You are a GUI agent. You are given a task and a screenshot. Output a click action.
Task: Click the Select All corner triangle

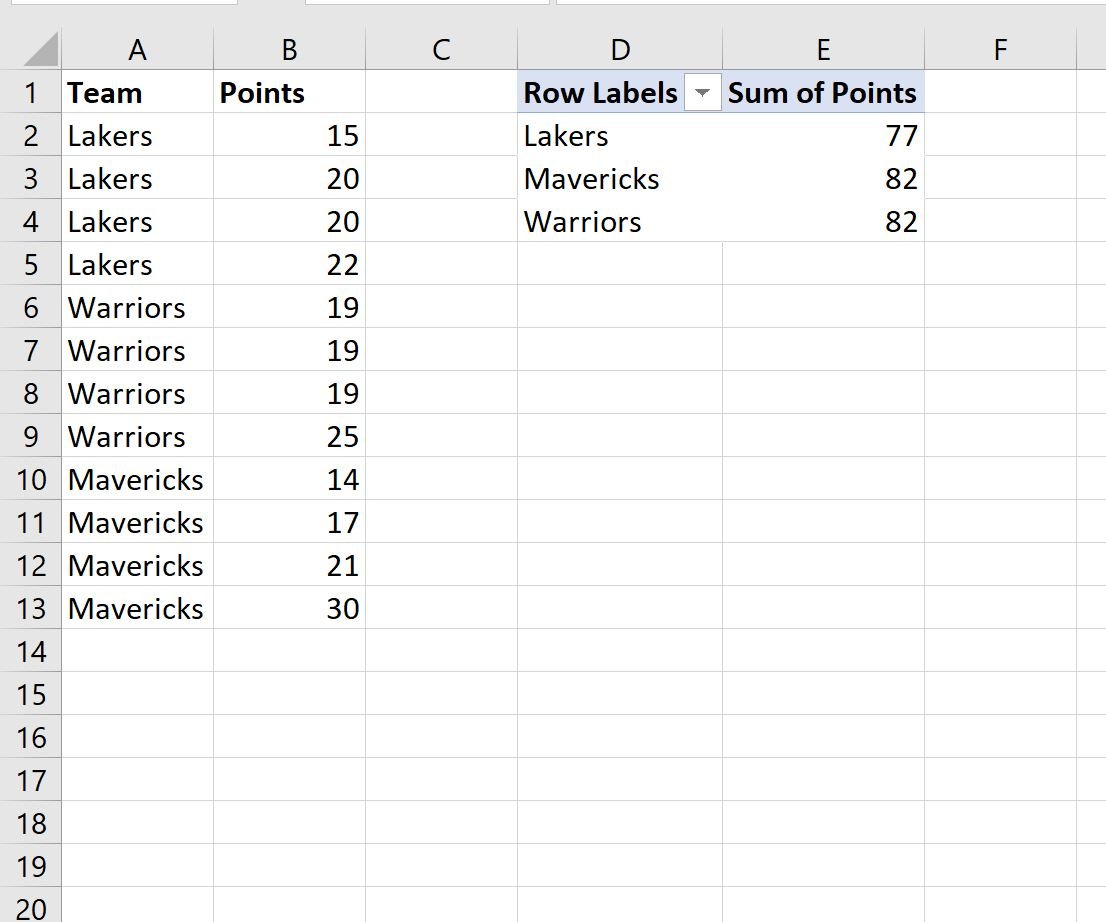pos(41,49)
